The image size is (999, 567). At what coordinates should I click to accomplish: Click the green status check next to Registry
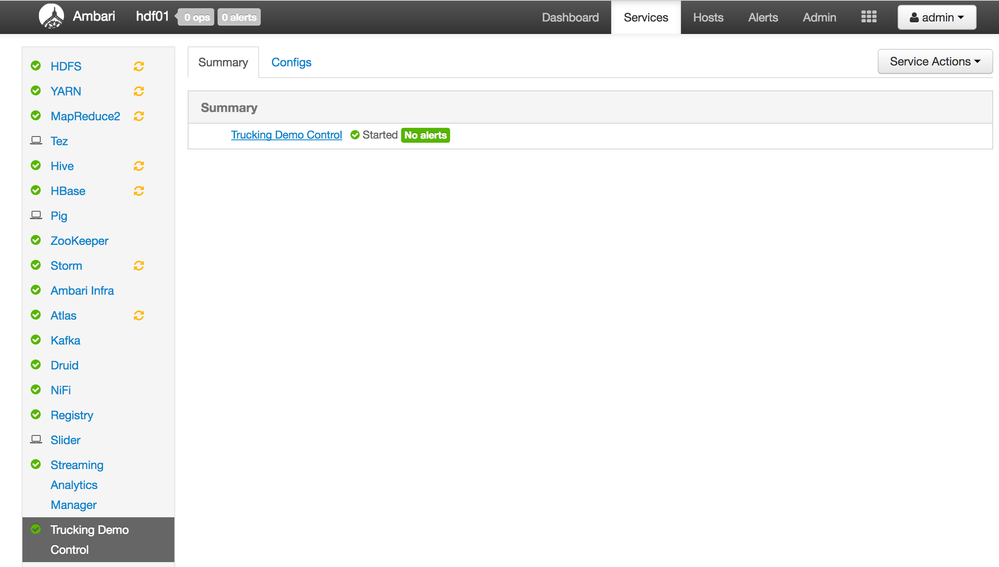(x=36, y=414)
